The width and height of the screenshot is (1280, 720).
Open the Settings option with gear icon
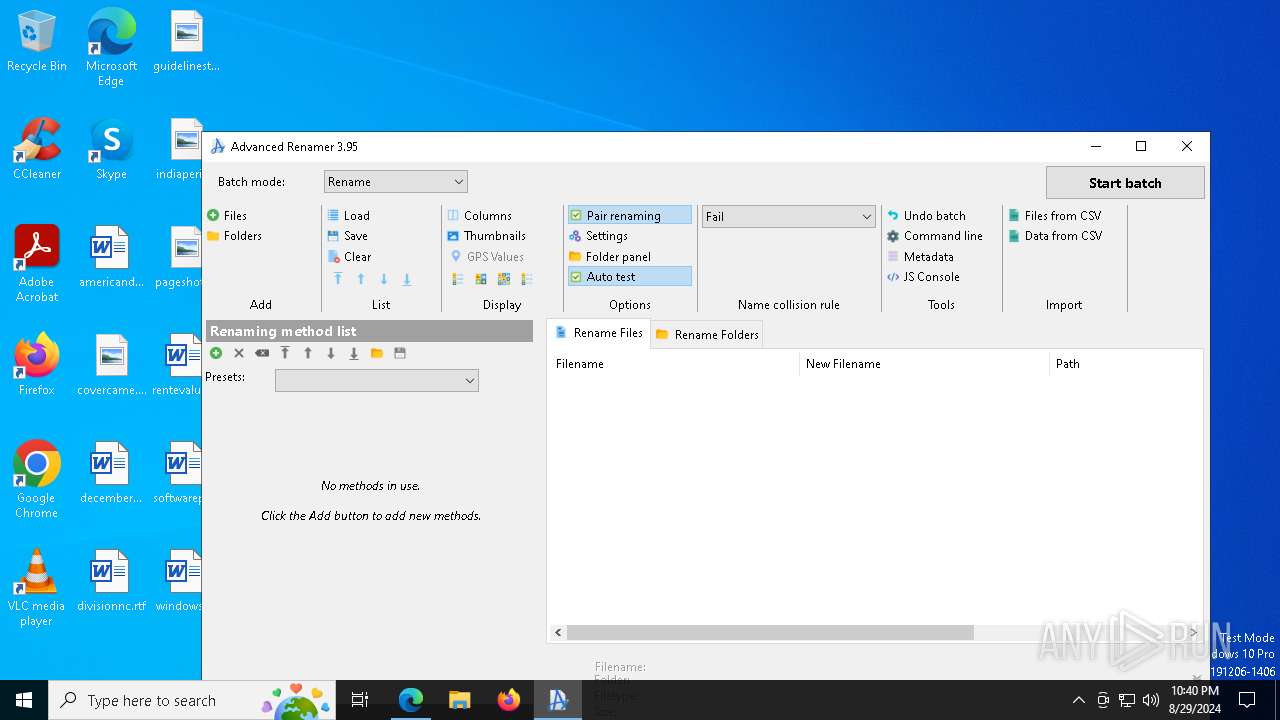point(598,236)
